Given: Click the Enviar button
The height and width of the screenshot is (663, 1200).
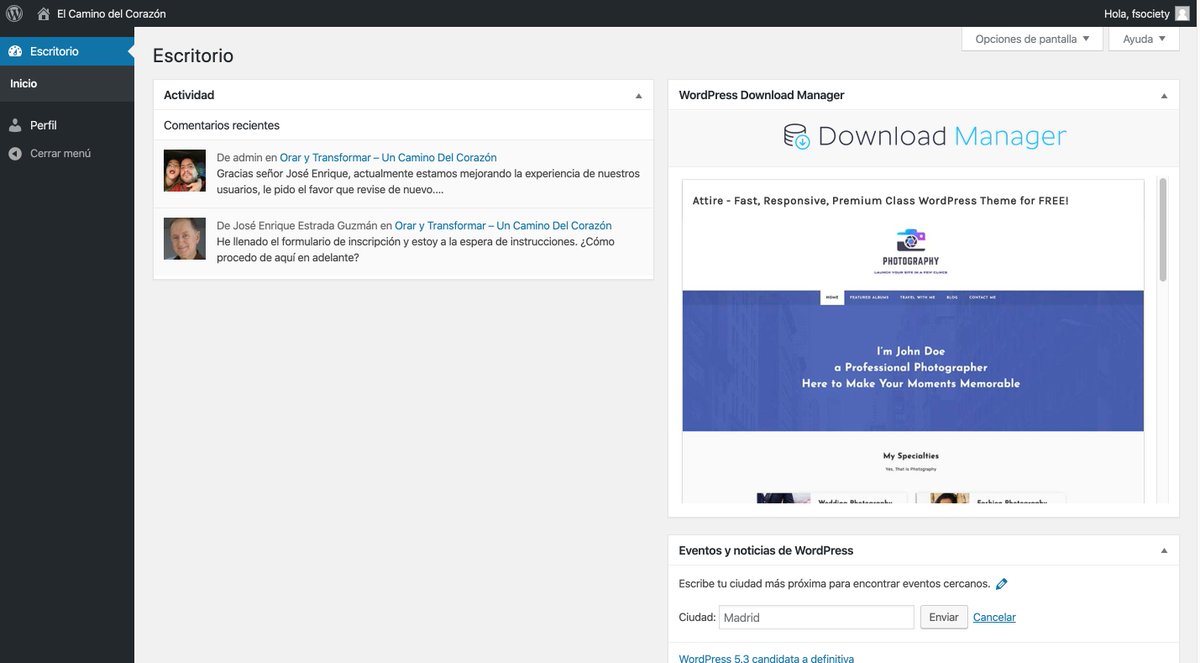Looking at the screenshot, I should 943,617.
